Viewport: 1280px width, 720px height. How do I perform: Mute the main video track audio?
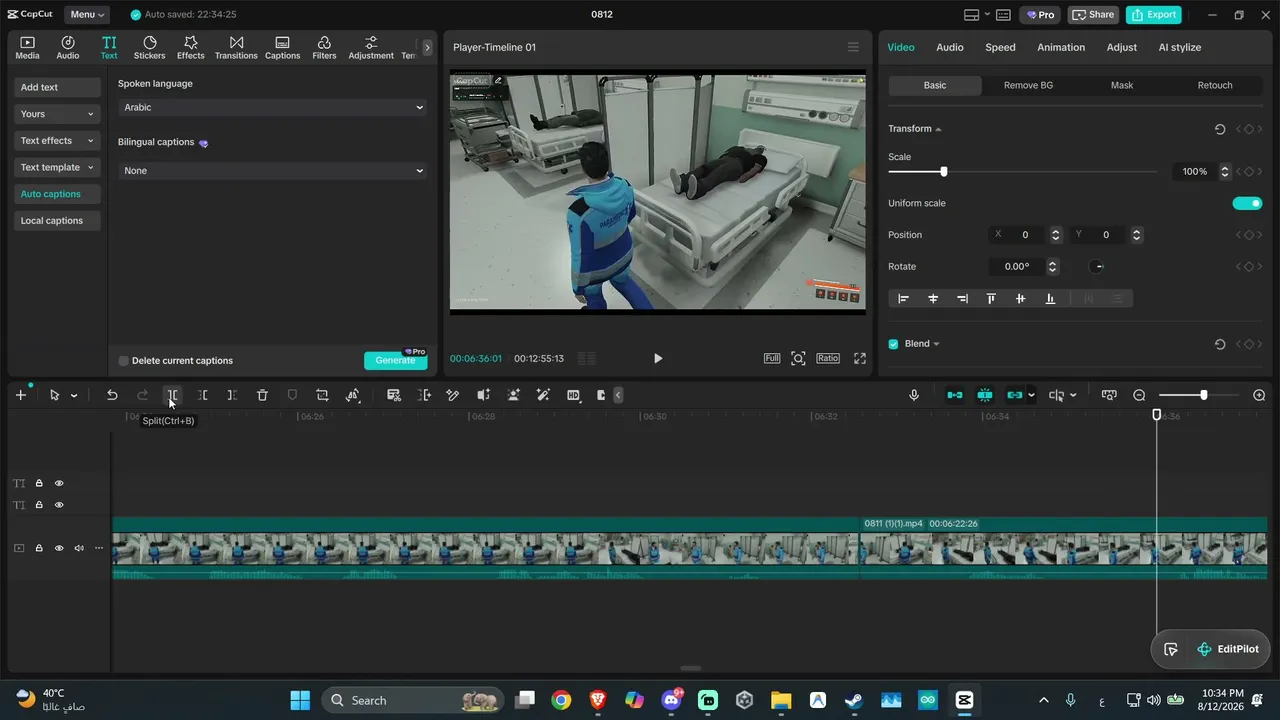(79, 548)
